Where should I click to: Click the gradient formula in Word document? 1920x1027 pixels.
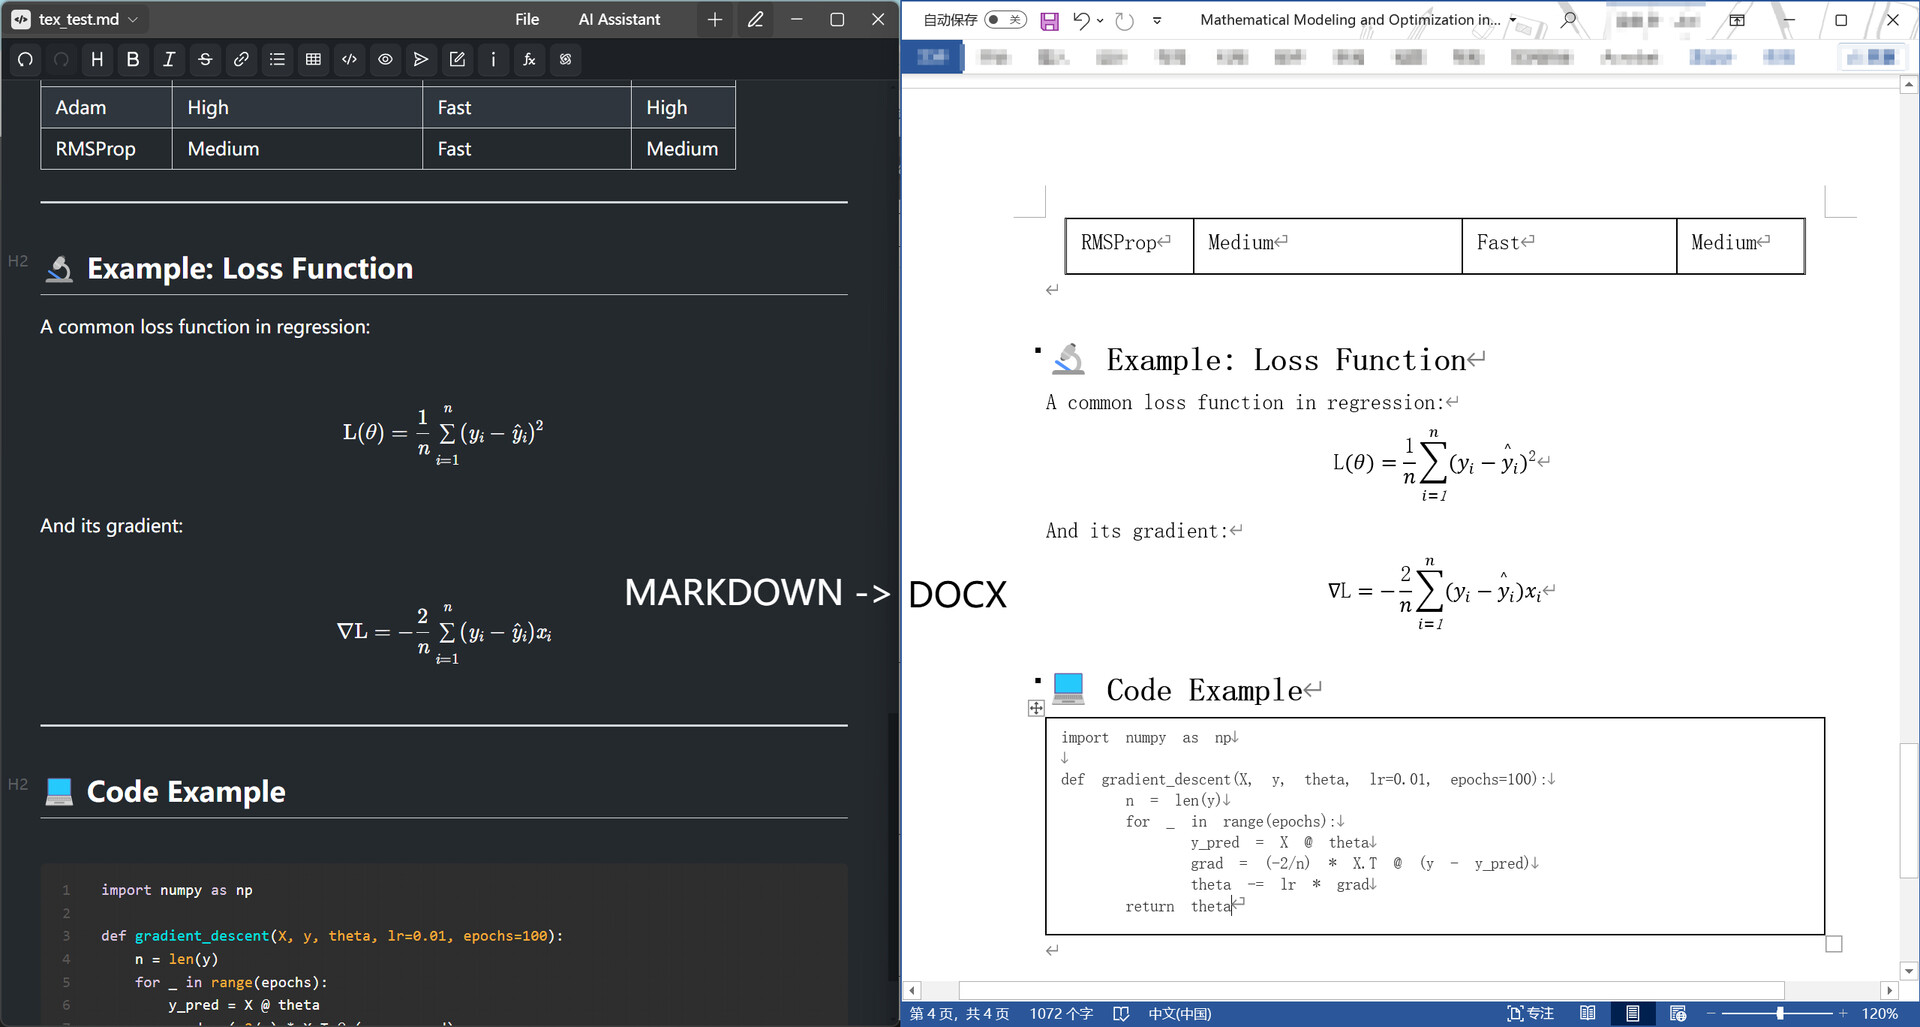[1435, 593]
